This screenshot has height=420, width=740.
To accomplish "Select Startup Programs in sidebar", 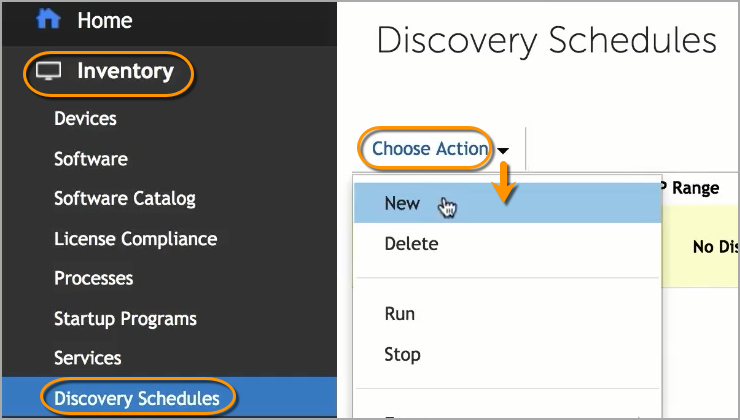I will (x=125, y=319).
